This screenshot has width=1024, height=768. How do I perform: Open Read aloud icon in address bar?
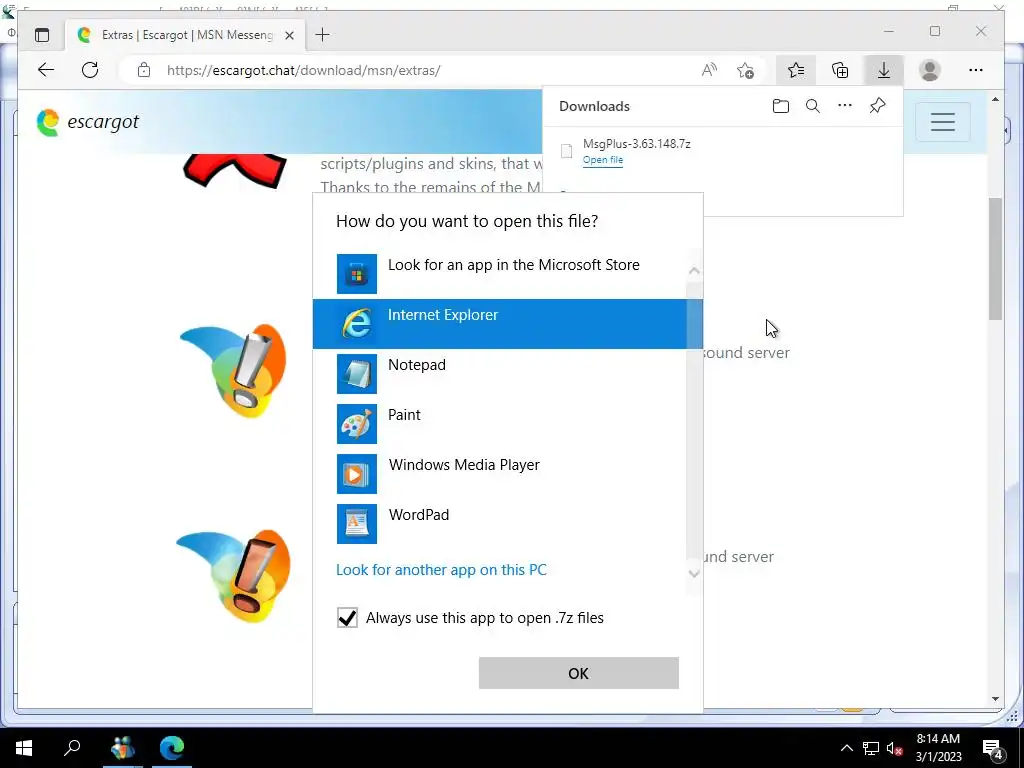tap(709, 70)
